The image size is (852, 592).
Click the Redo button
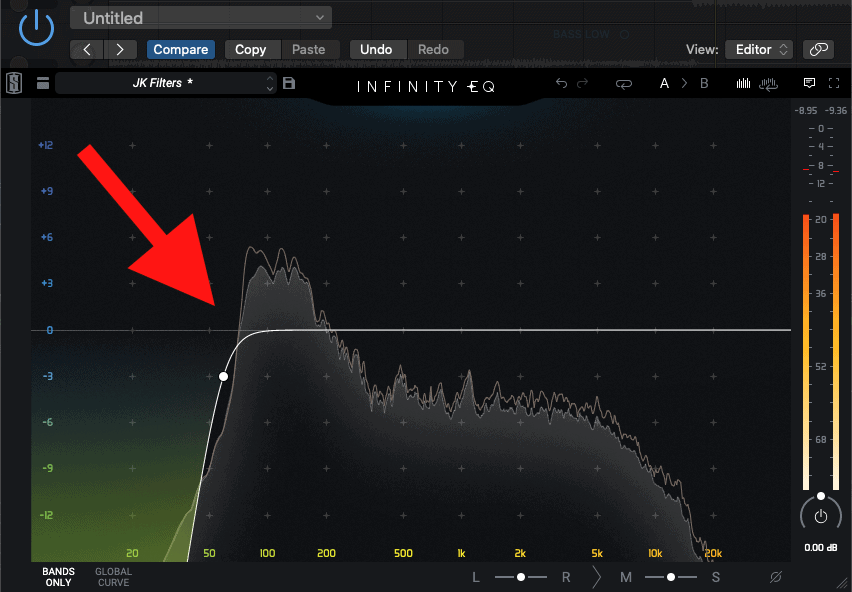tap(434, 49)
